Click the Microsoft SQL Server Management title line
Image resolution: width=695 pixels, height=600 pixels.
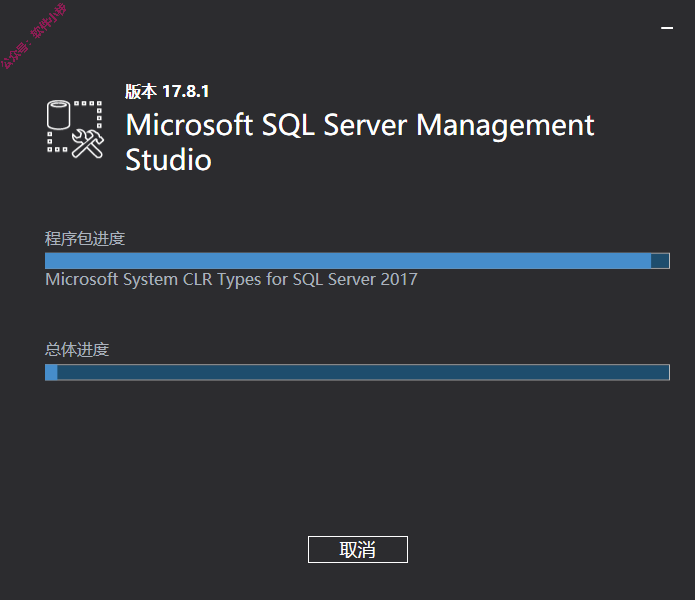[360, 125]
